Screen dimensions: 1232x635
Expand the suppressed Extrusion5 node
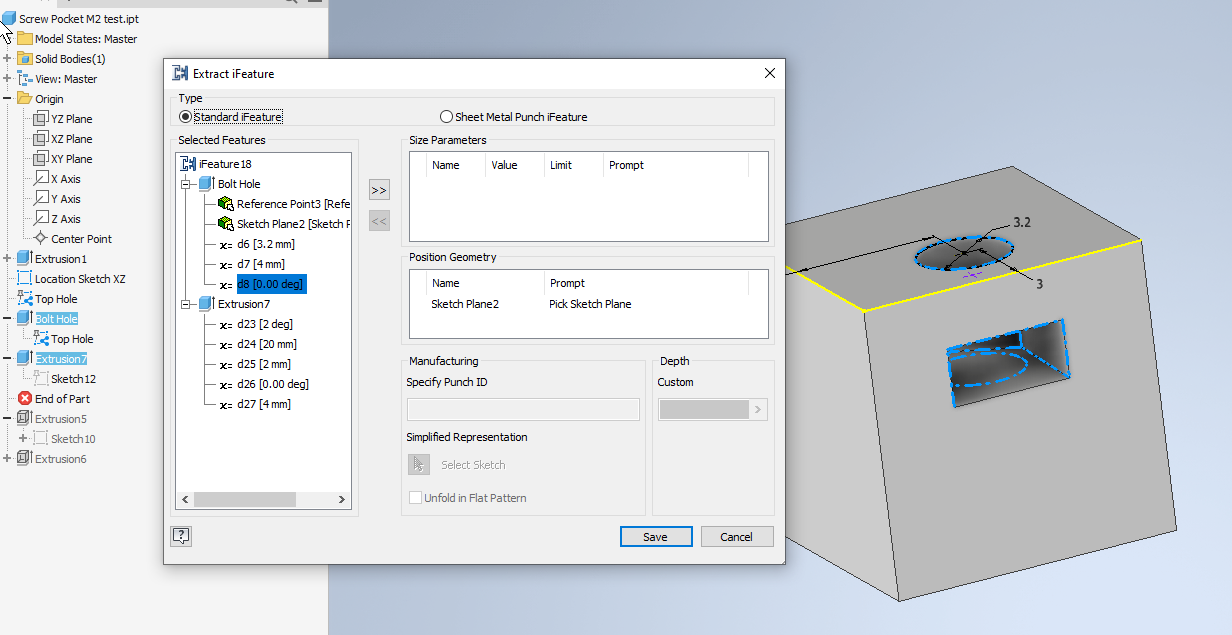[7, 419]
